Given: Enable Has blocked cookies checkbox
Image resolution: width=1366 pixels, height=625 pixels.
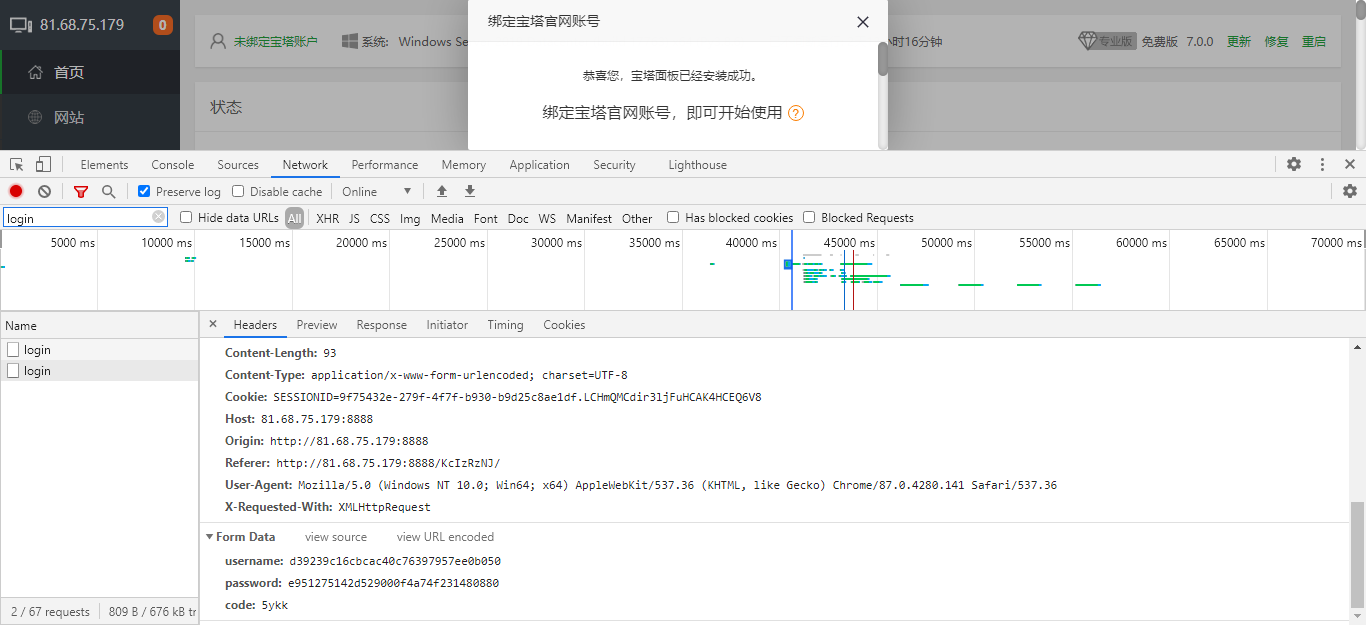Looking at the screenshot, I should [673, 217].
